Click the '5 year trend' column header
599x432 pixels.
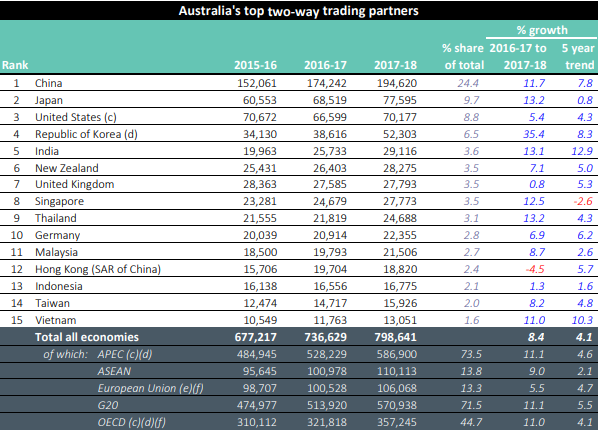[x=578, y=57]
